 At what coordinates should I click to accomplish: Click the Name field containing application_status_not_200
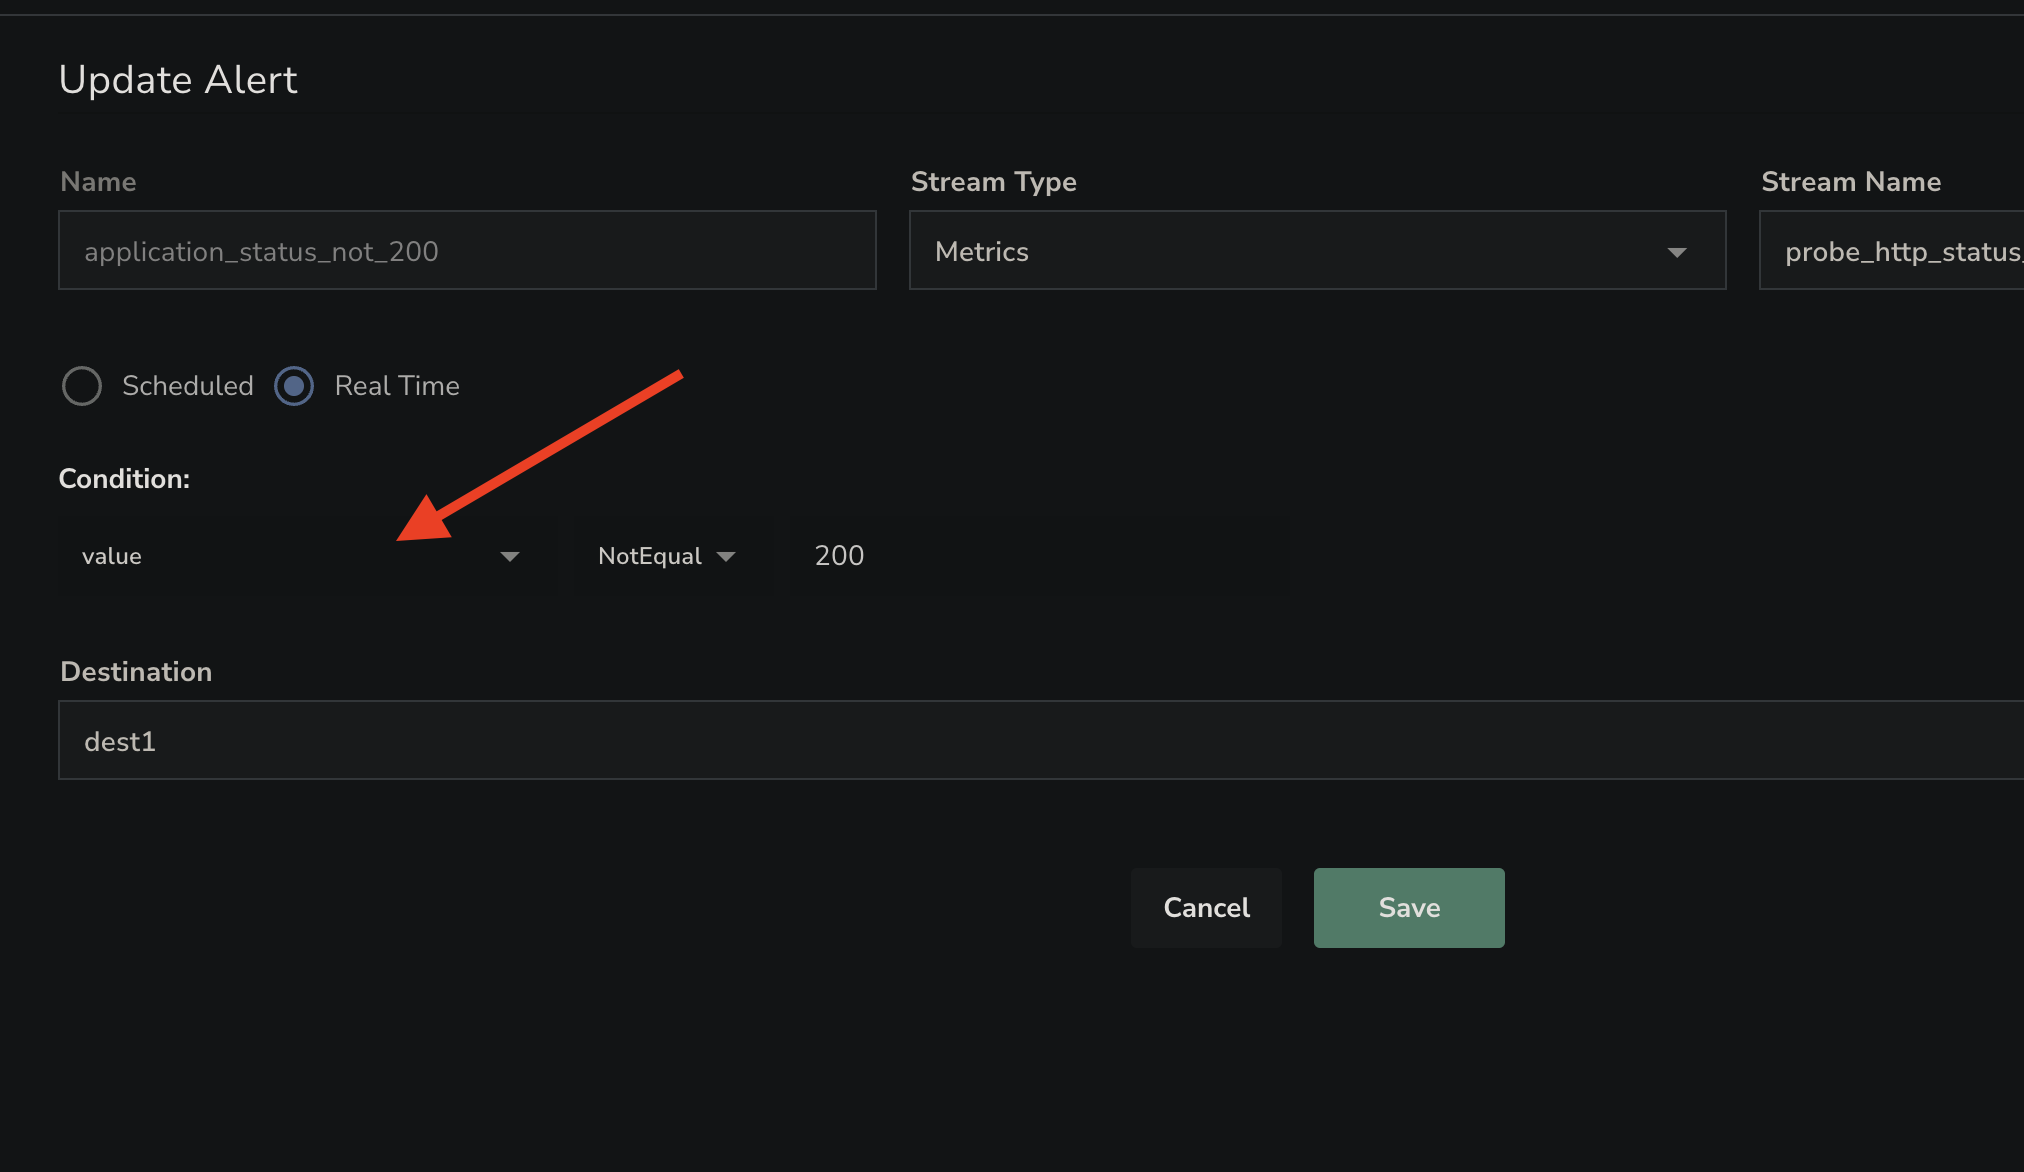click(467, 251)
